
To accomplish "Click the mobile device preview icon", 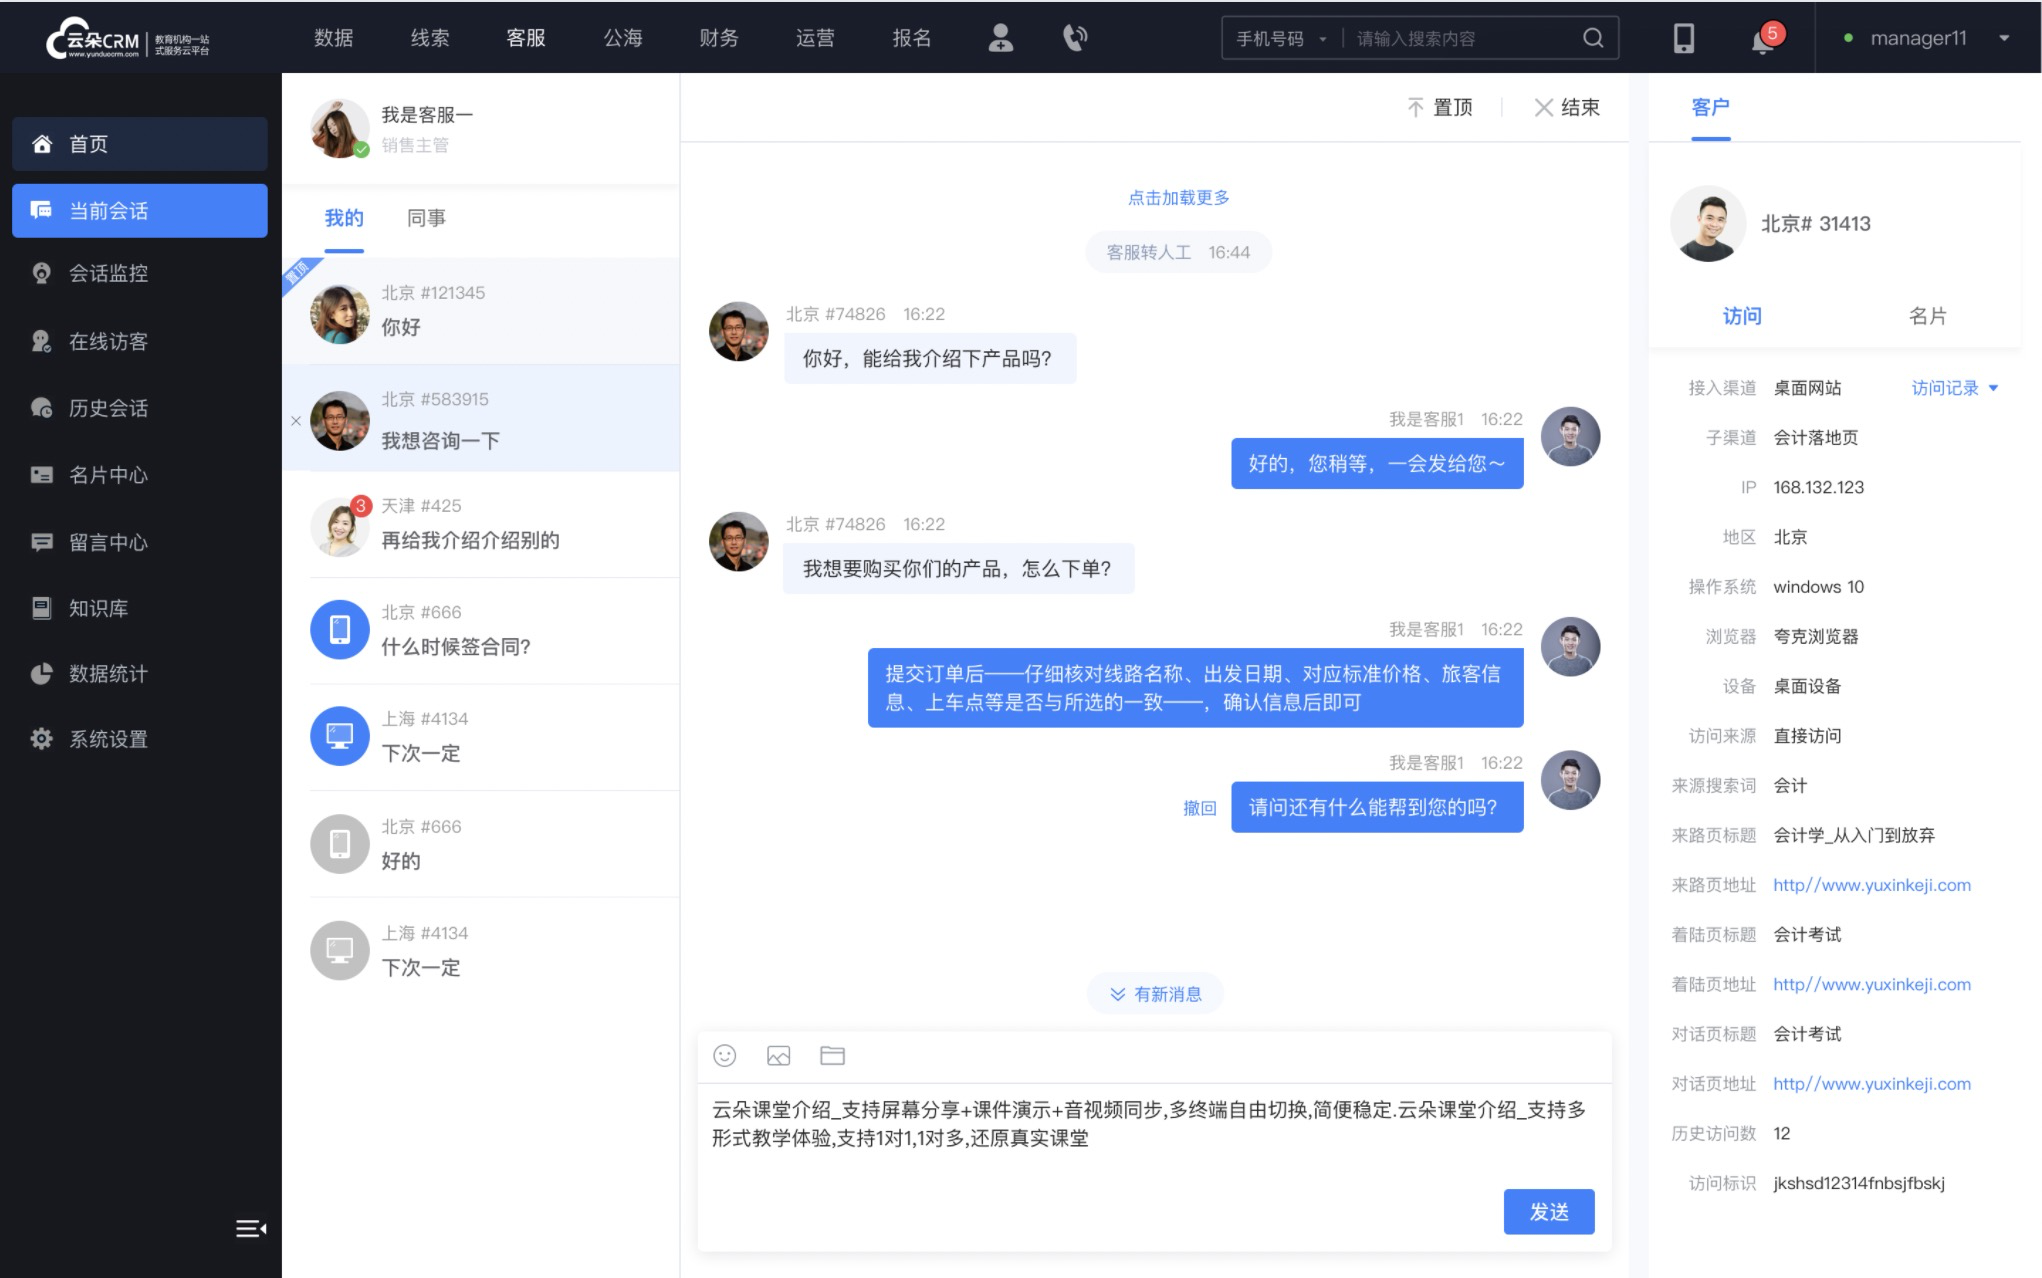I will coord(1683,37).
